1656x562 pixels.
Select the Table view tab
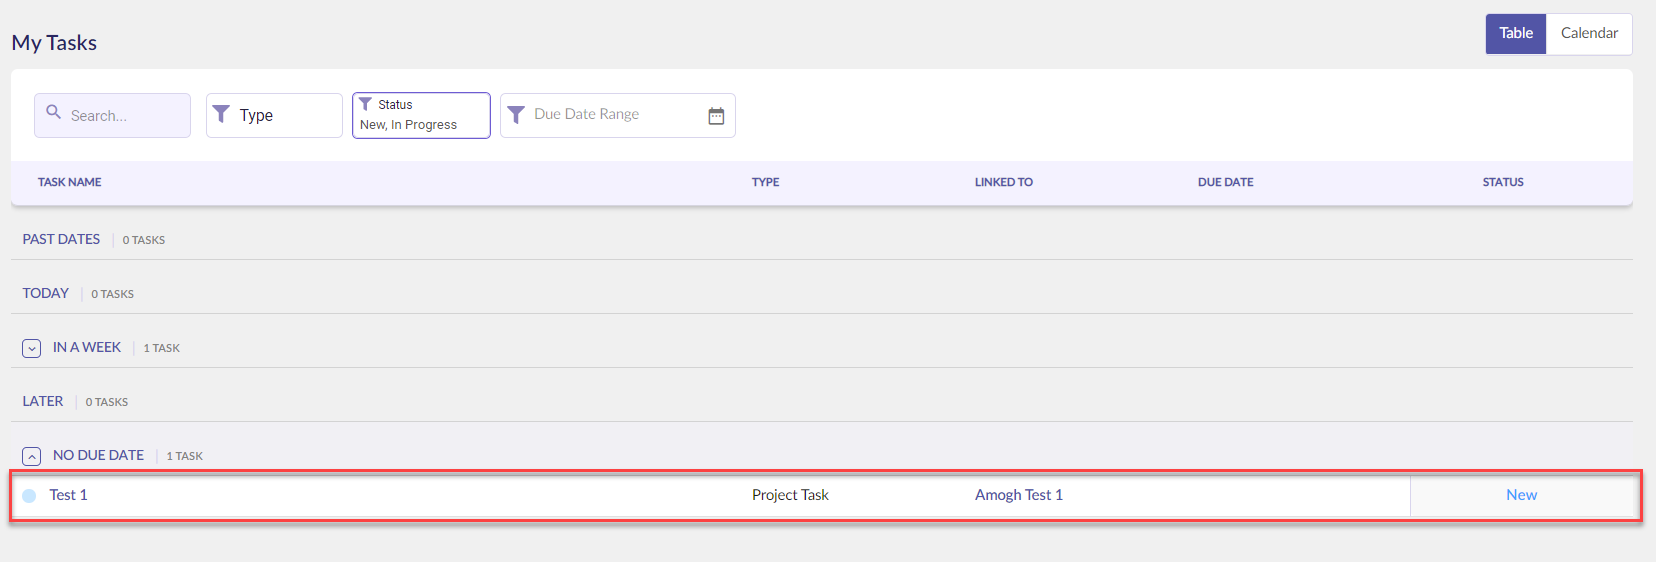pos(1516,34)
